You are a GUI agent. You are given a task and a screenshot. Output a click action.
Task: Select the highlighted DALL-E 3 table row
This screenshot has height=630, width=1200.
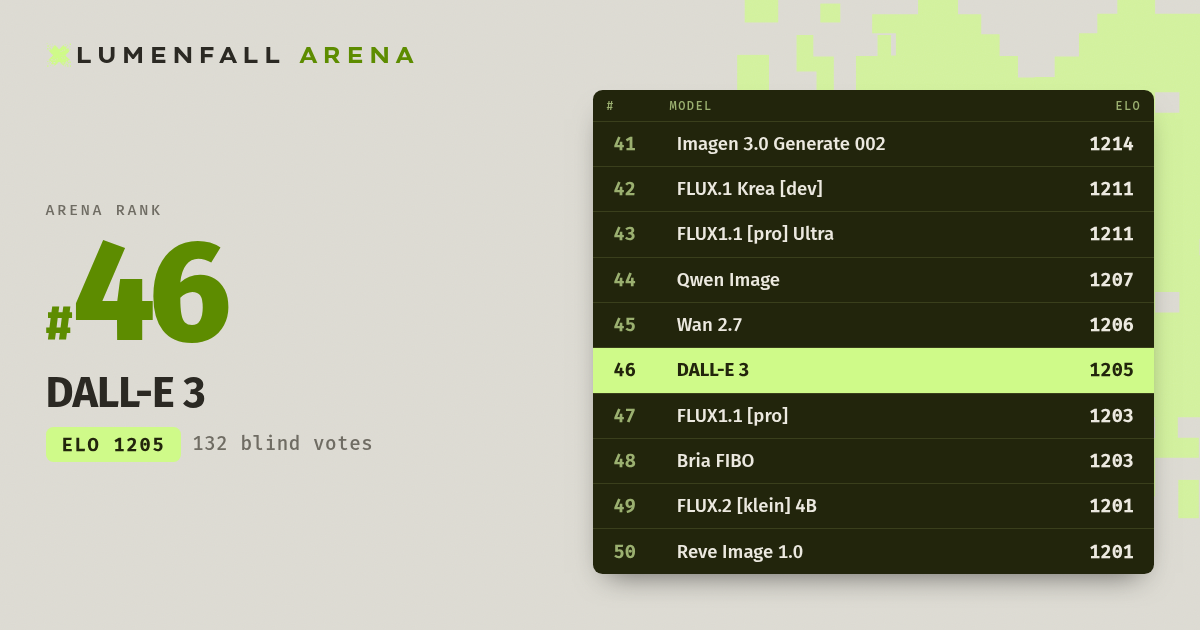873,370
